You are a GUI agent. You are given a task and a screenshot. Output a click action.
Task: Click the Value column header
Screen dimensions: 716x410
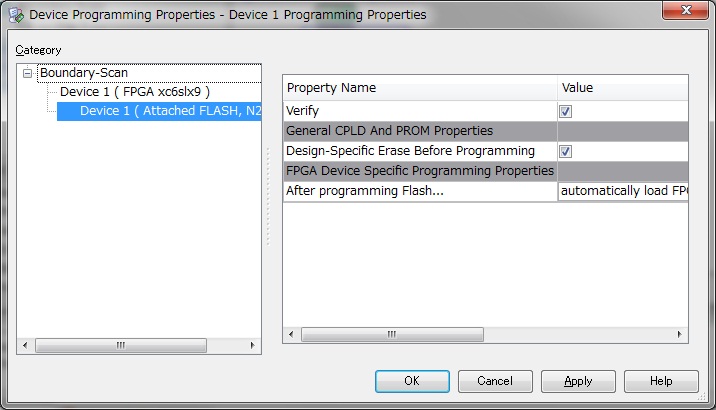pos(623,88)
